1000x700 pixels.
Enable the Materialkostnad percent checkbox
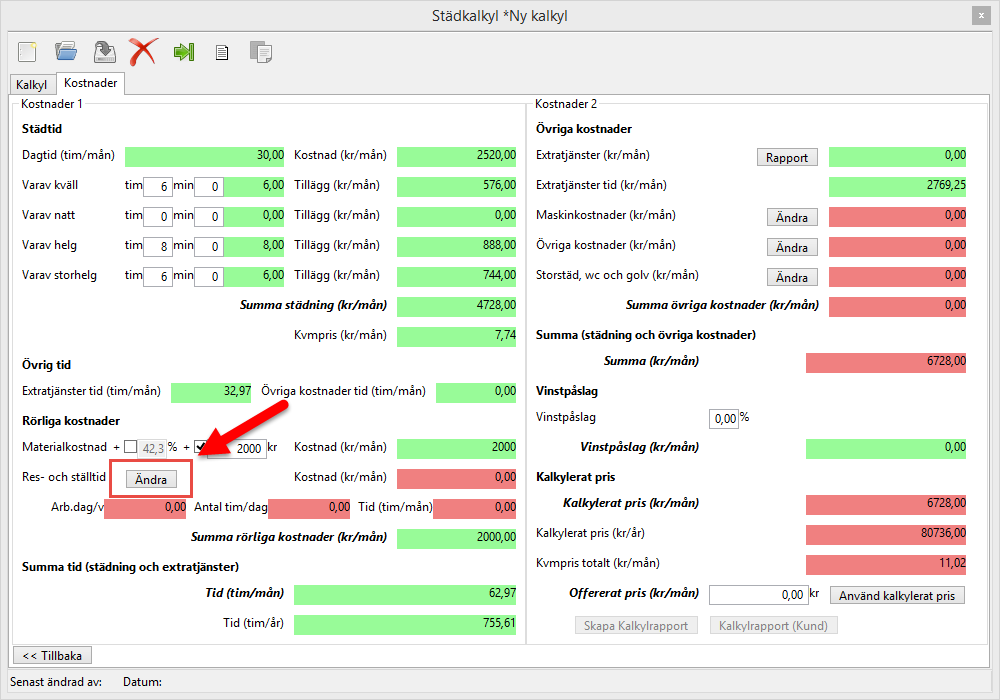[x=131, y=447]
